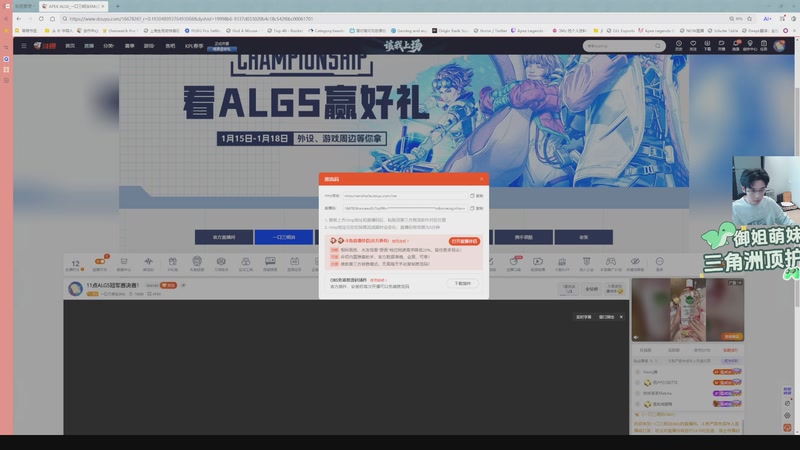Open the home nav item

70,46
